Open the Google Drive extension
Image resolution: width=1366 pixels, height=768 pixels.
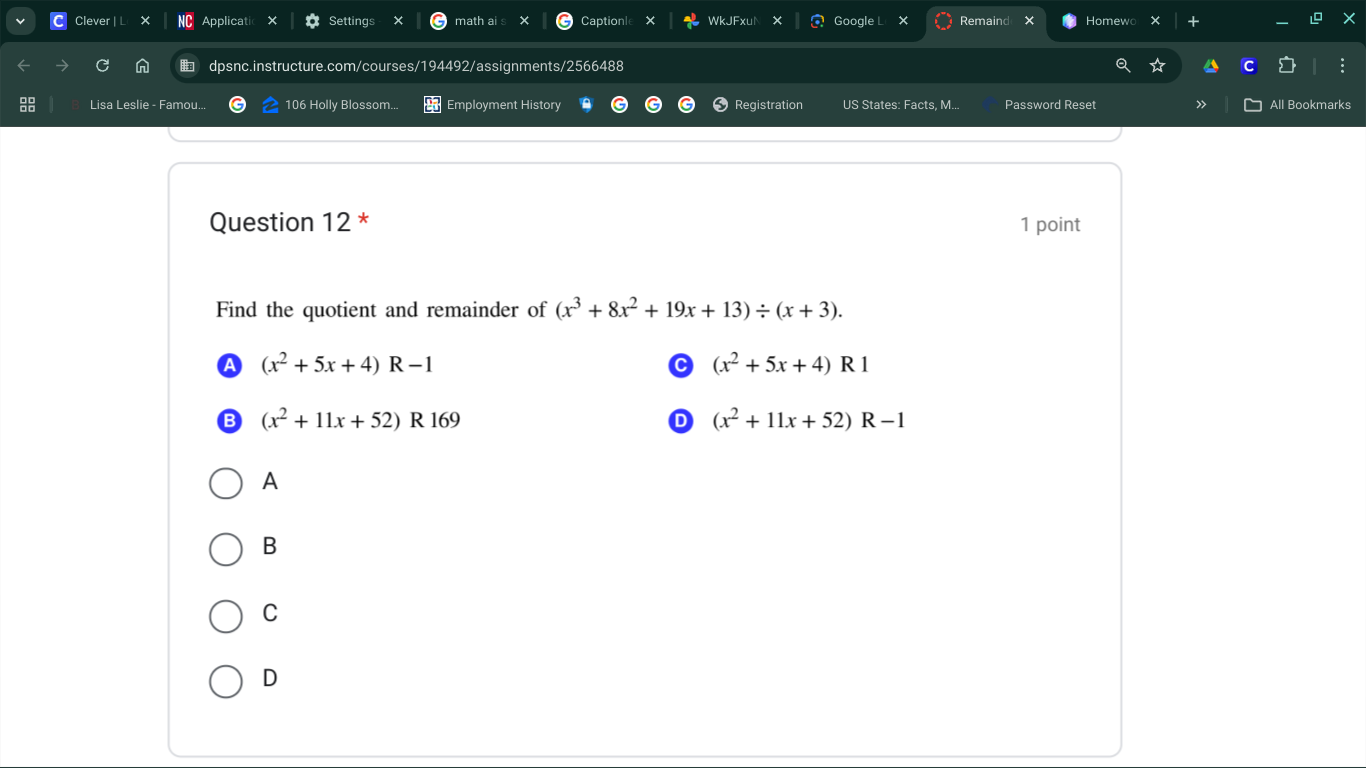click(1211, 66)
